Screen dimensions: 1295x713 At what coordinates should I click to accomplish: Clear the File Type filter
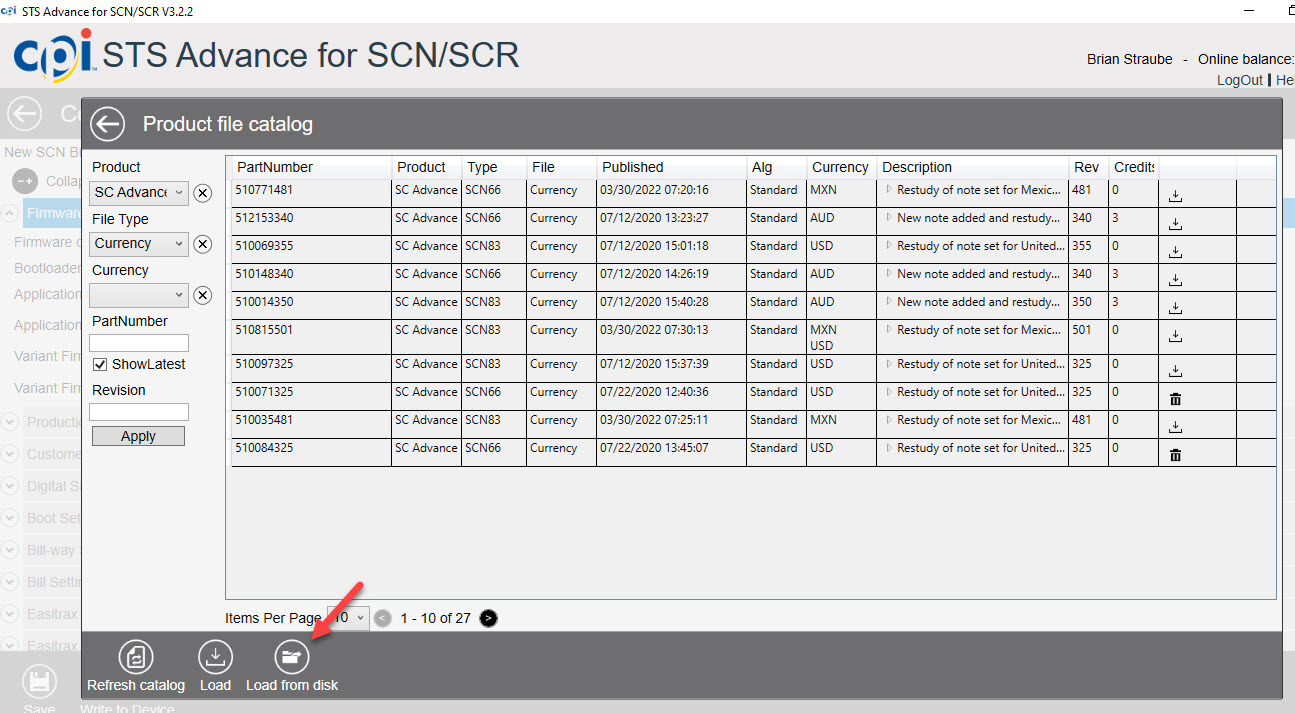(x=202, y=244)
